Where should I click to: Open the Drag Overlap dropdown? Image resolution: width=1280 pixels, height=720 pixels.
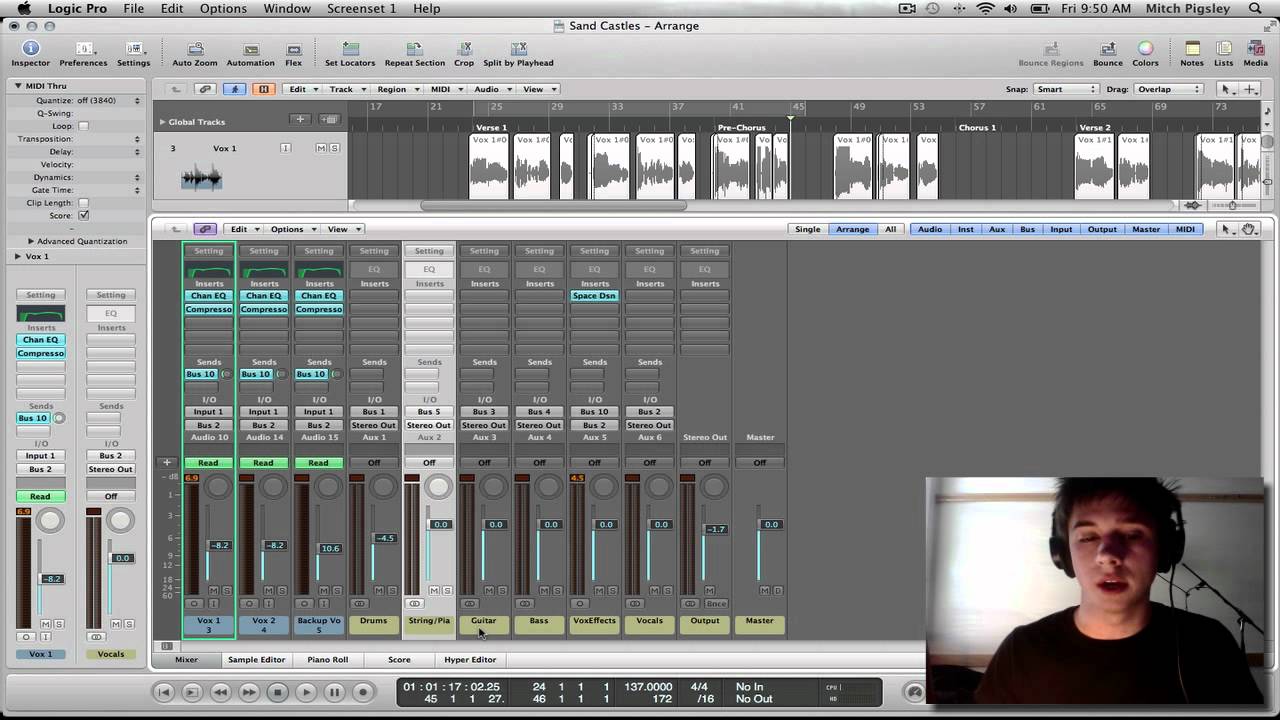click(x=1168, y=89)
